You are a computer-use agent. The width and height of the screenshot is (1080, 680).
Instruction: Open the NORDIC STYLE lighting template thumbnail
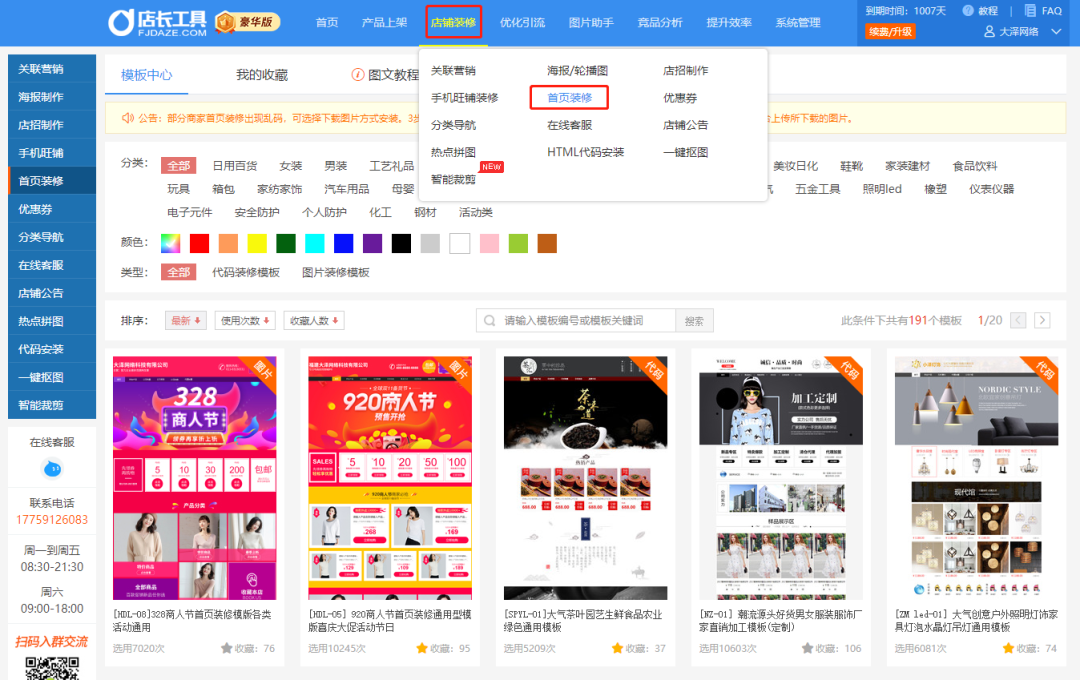[977, 478]
